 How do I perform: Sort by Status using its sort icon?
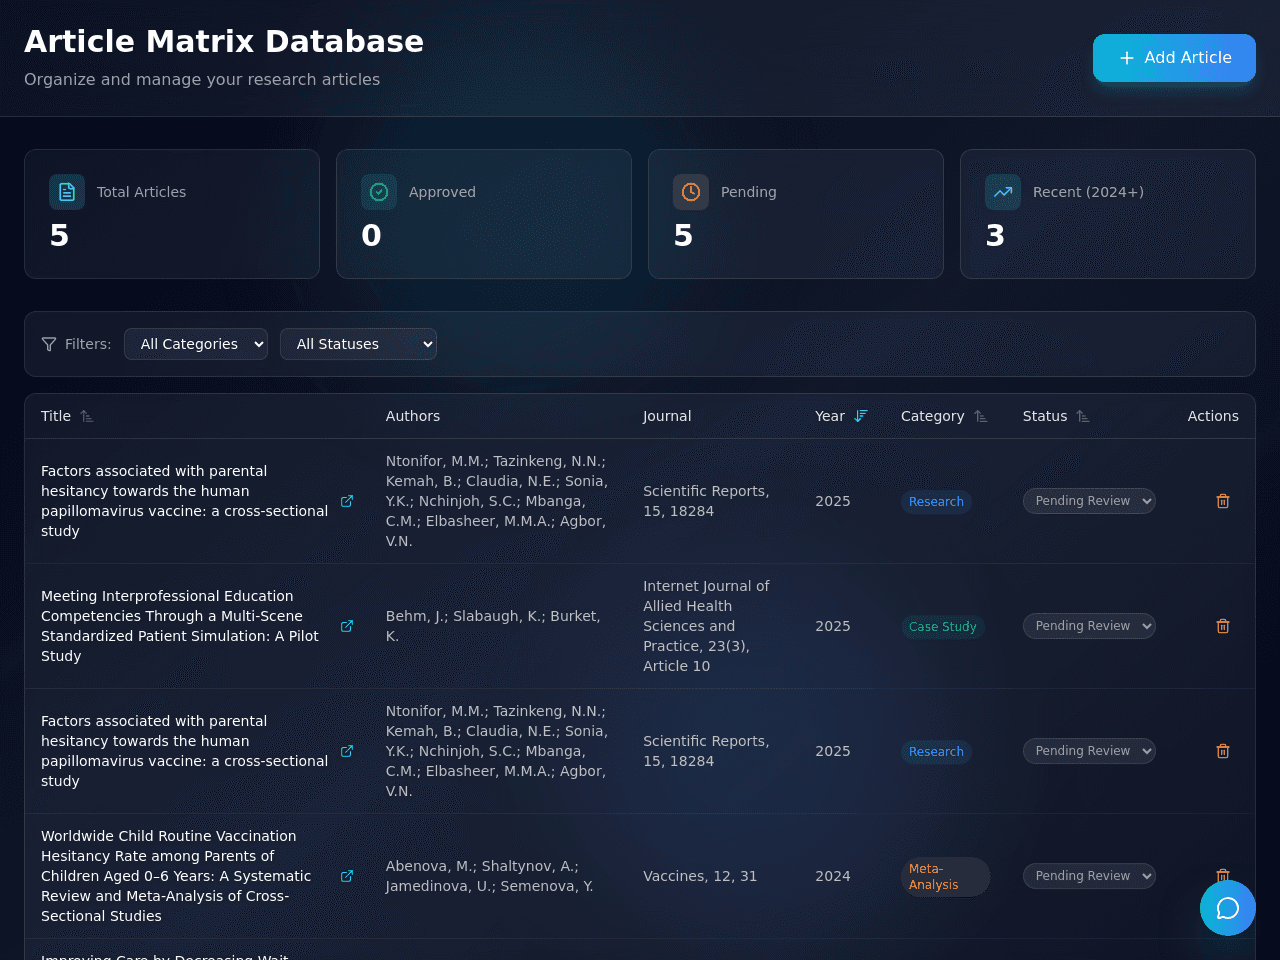(1083, 416)
